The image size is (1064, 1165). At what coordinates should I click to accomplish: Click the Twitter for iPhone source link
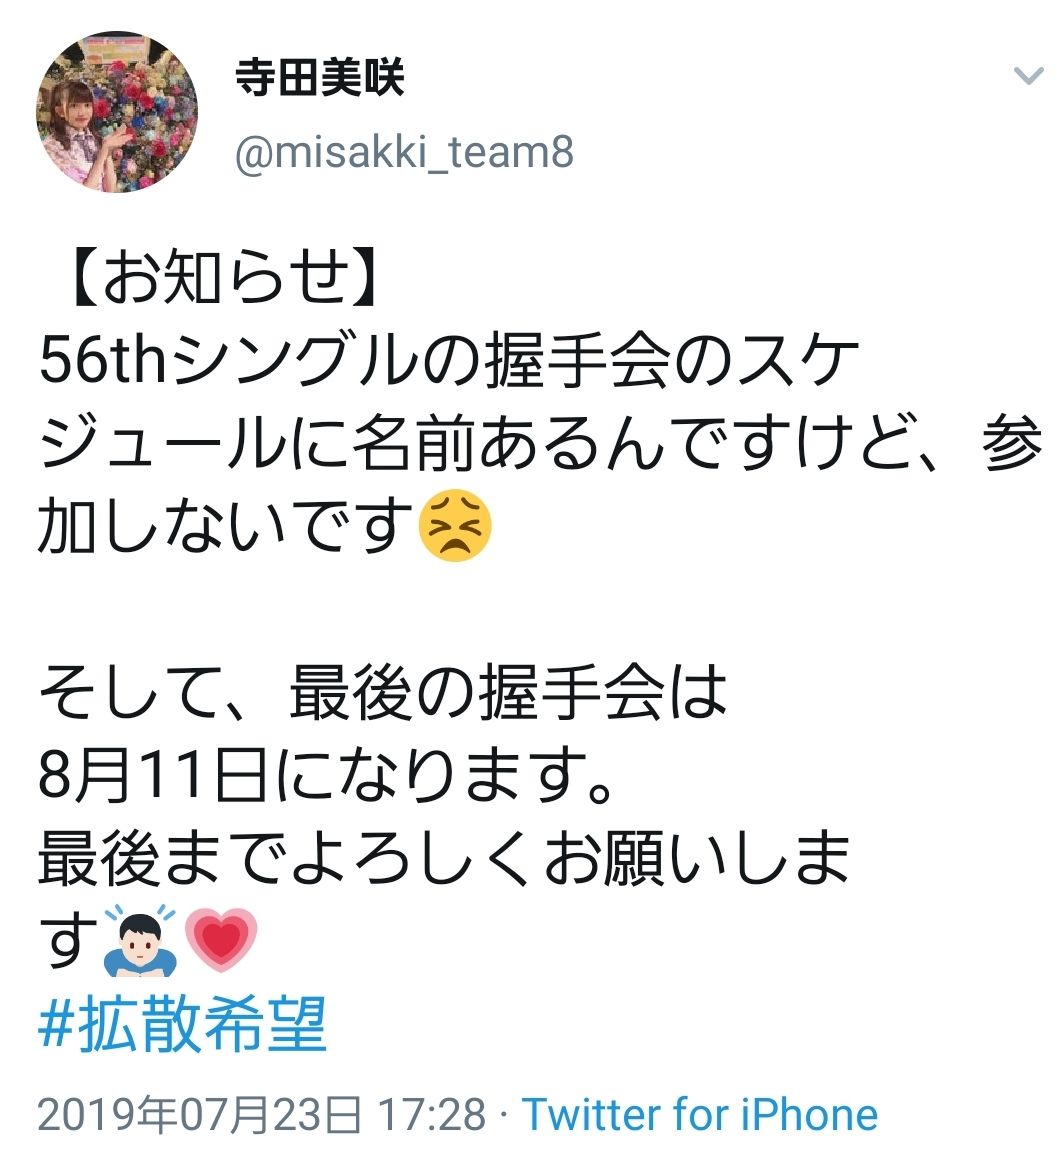(700, 1114)
